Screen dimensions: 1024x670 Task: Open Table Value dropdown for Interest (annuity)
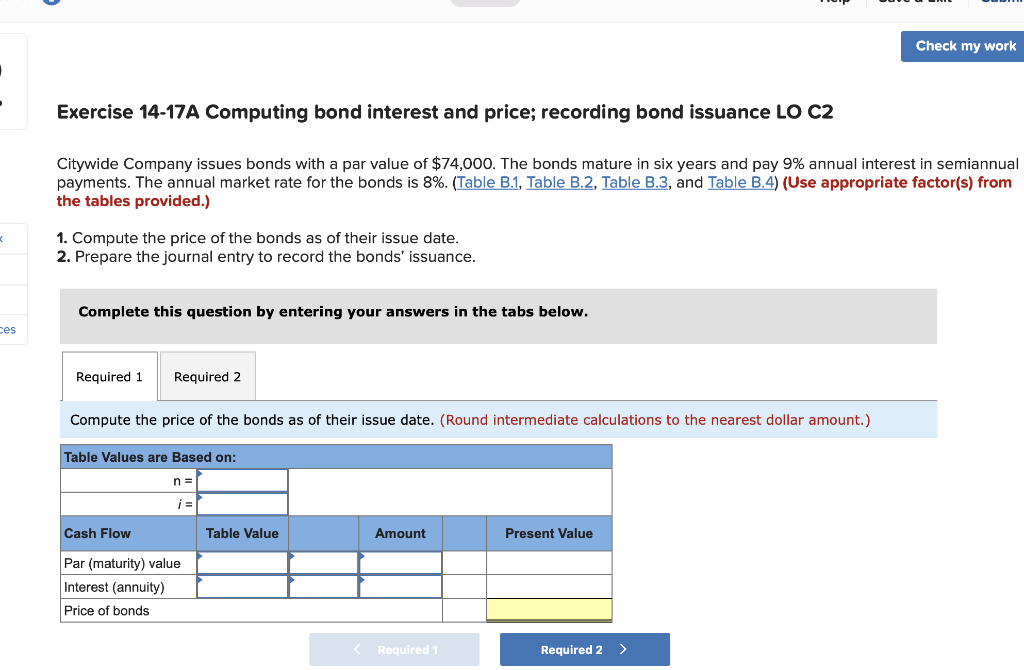[242, 586]
